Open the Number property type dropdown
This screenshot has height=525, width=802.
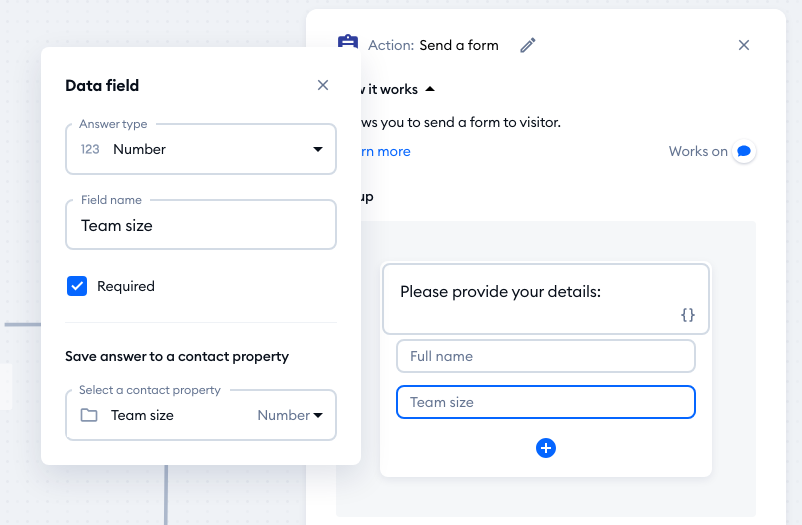(x=291, y=415)
